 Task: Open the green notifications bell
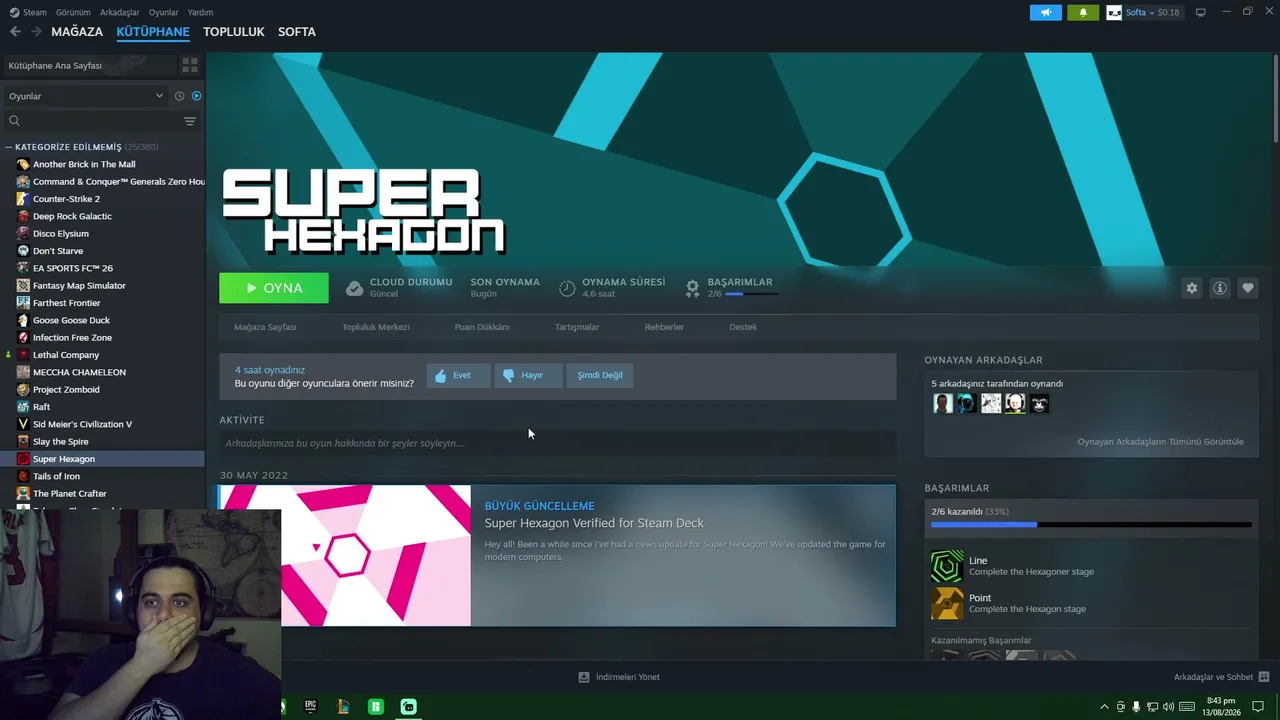click(x=1083, y=13)
